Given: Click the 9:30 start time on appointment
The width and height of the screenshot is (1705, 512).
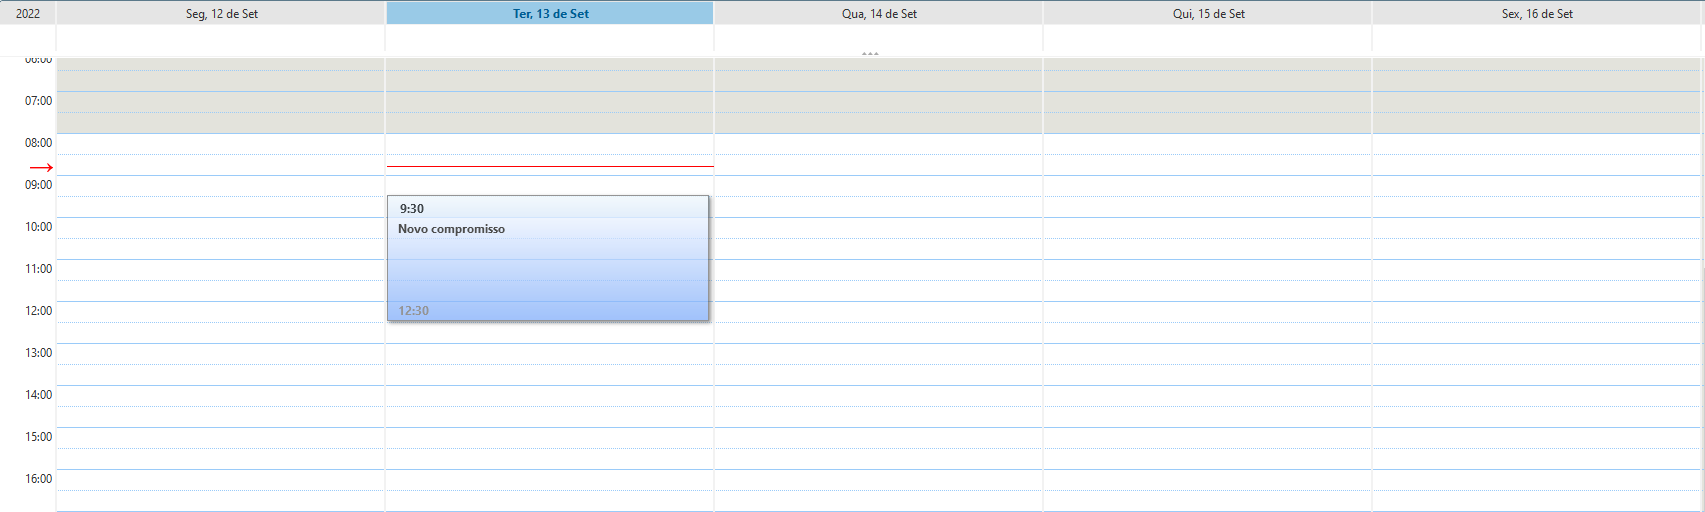Looking at the screenshot, I should pos(412,209).
